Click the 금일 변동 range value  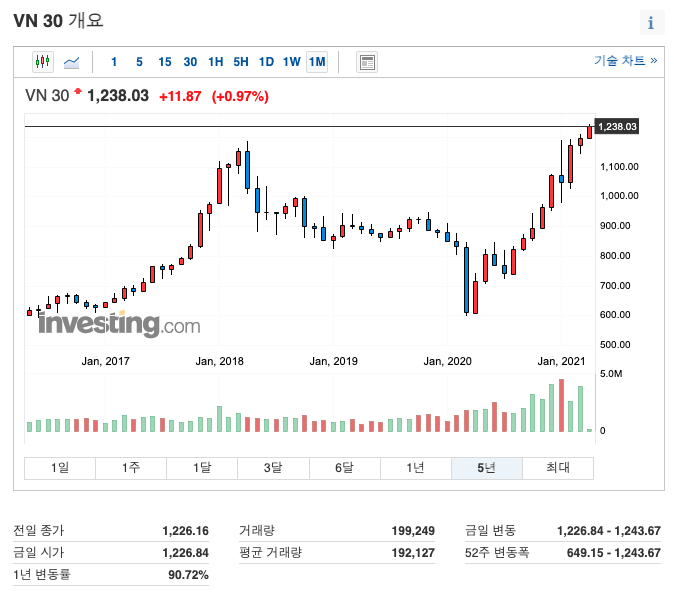(609, 531)
